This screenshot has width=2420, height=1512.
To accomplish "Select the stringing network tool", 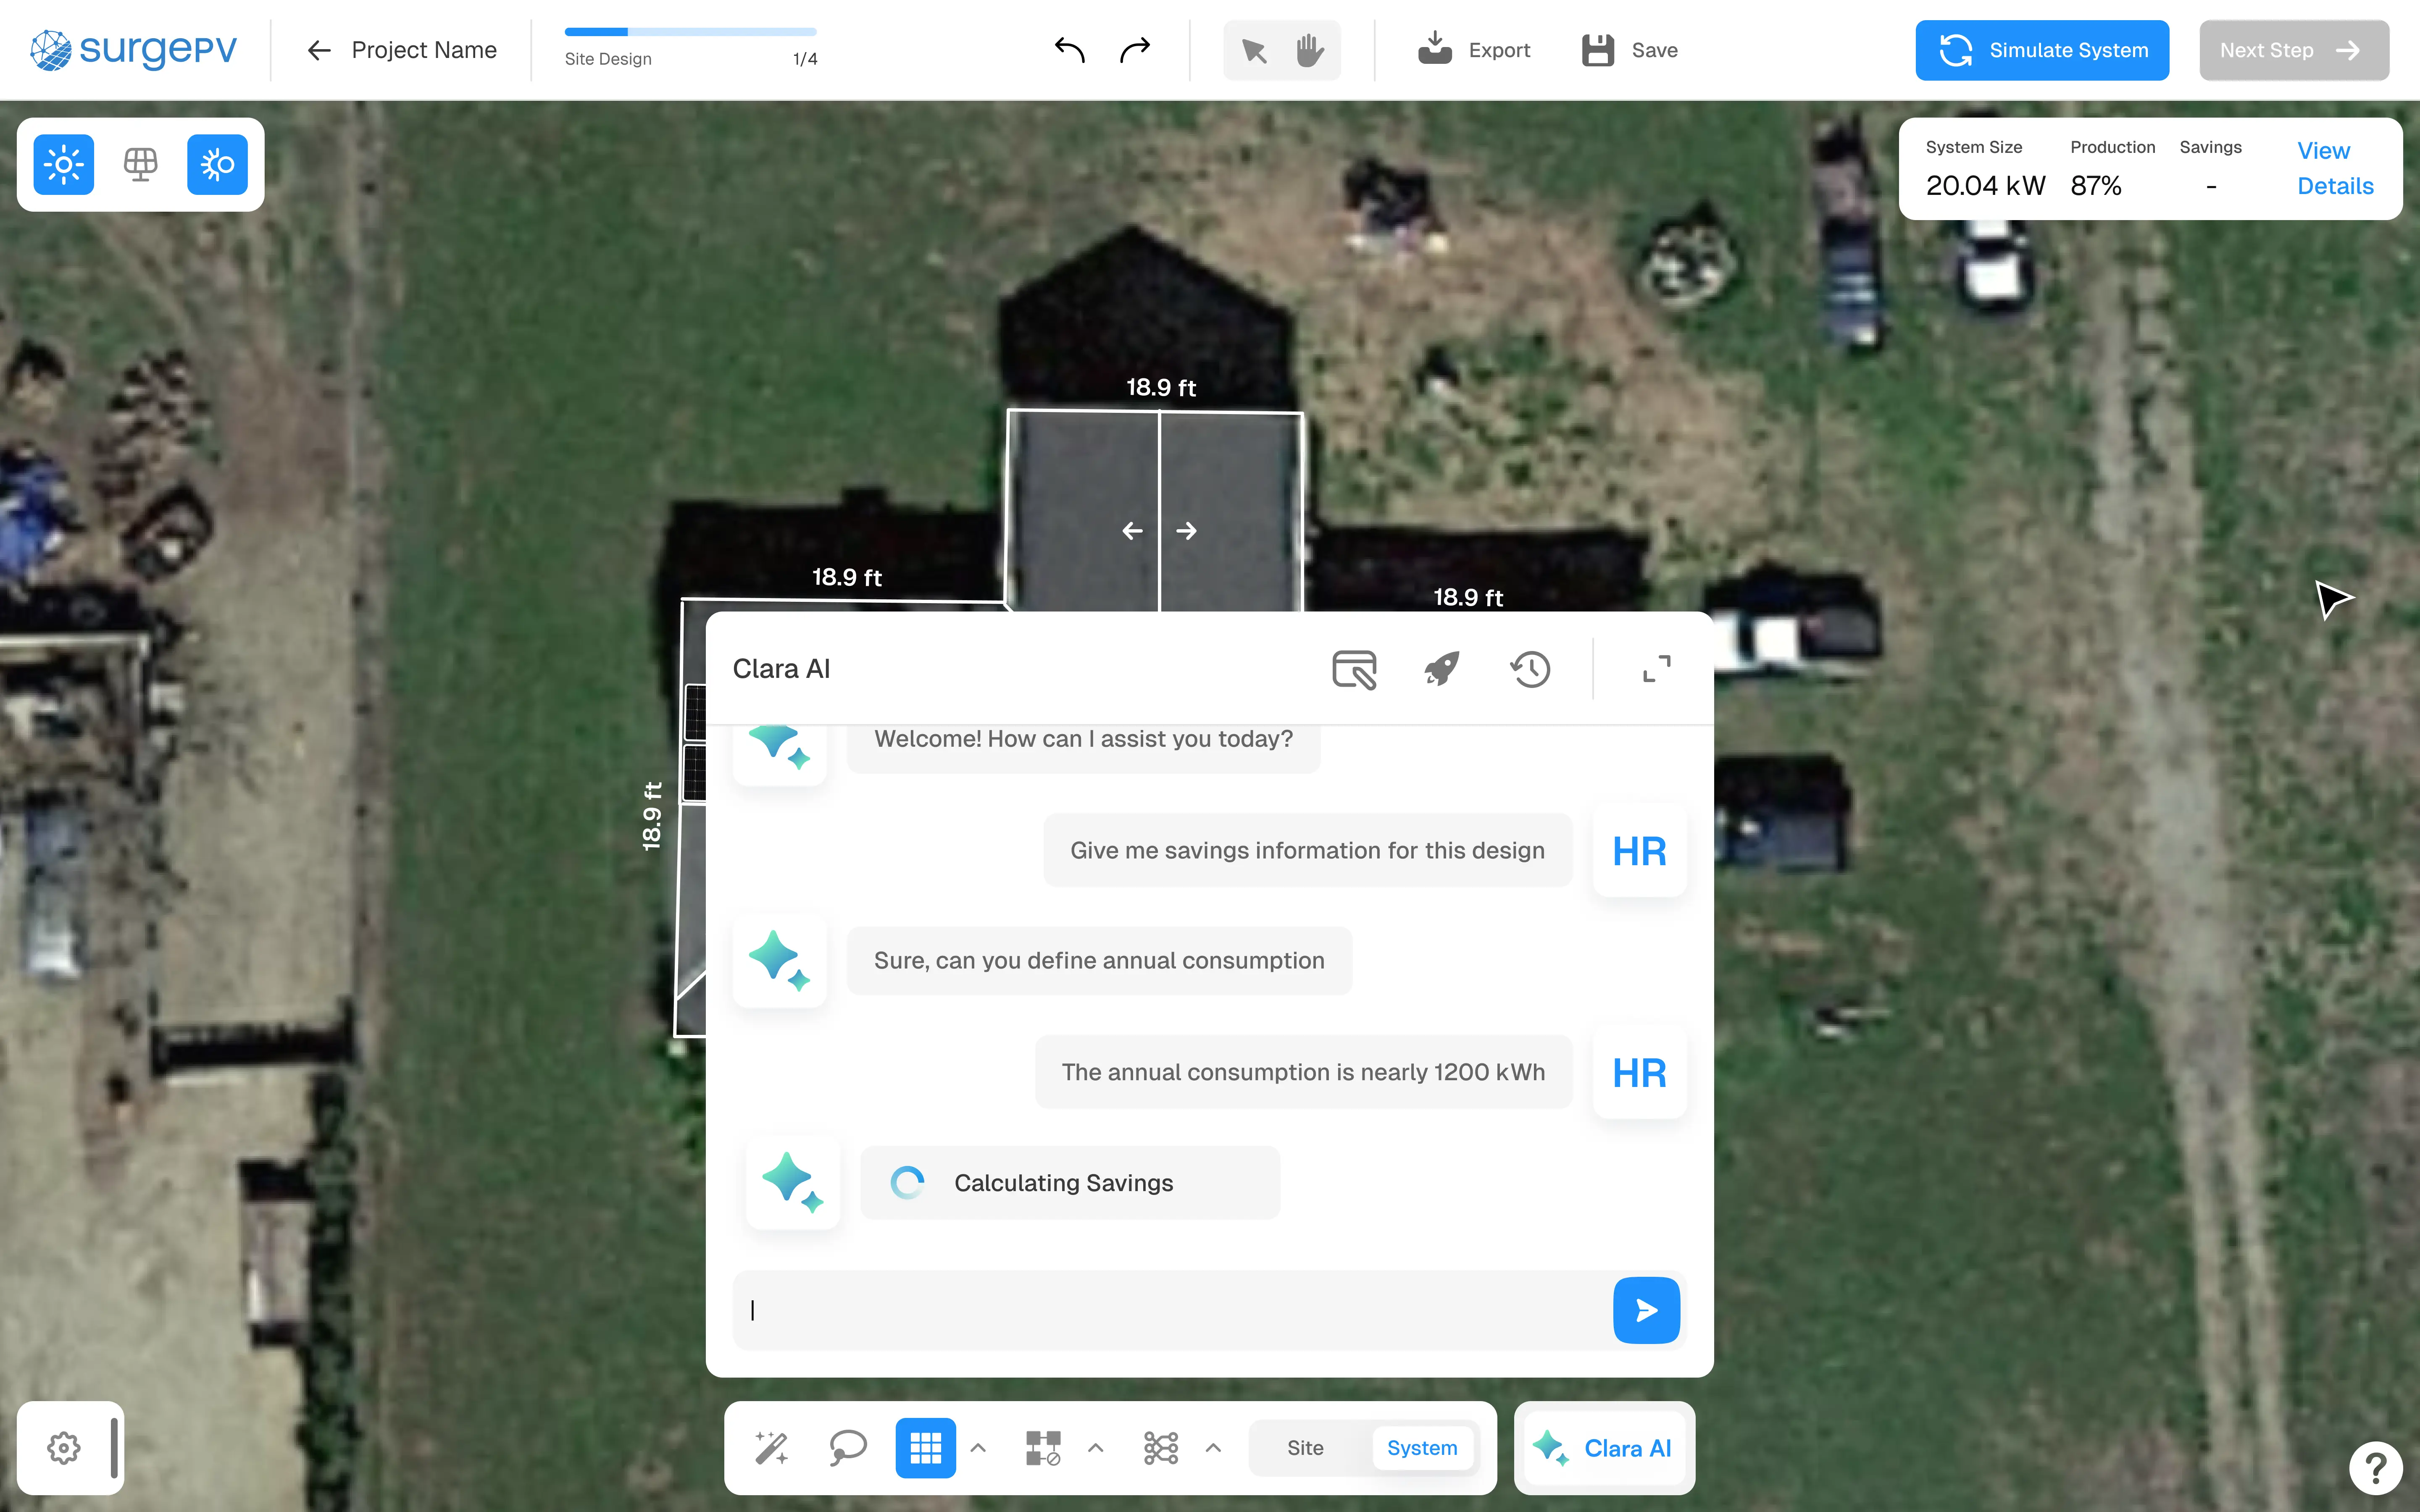I will (x=1161, y=1448).
